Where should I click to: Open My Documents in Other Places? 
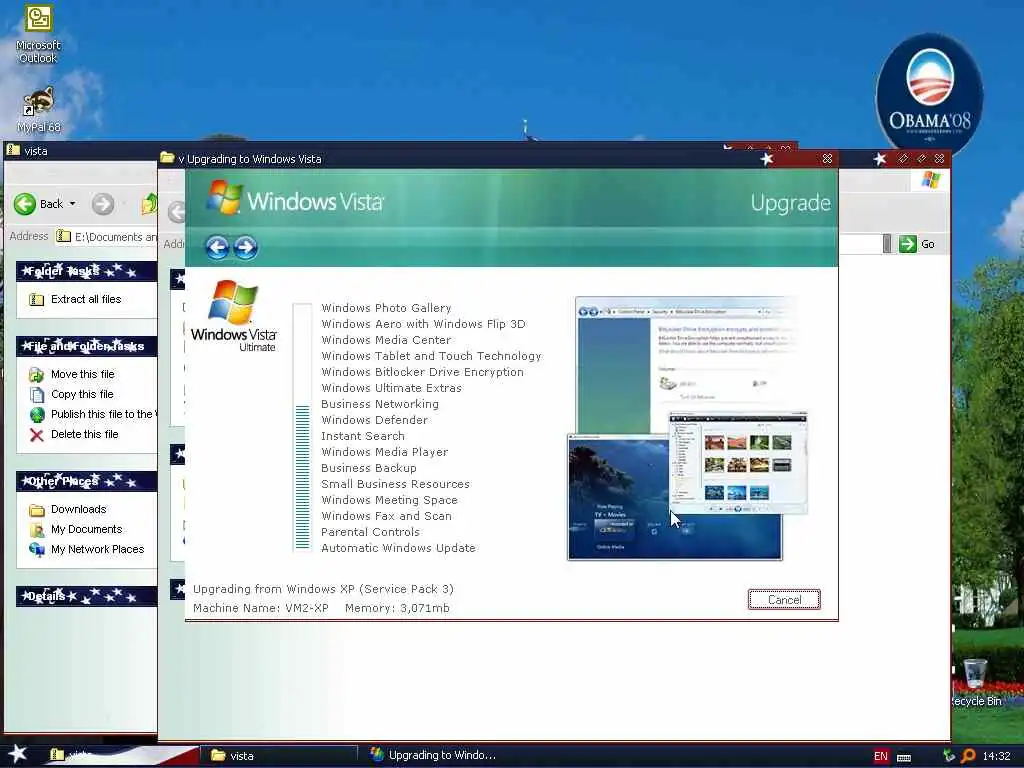[86, 530]
